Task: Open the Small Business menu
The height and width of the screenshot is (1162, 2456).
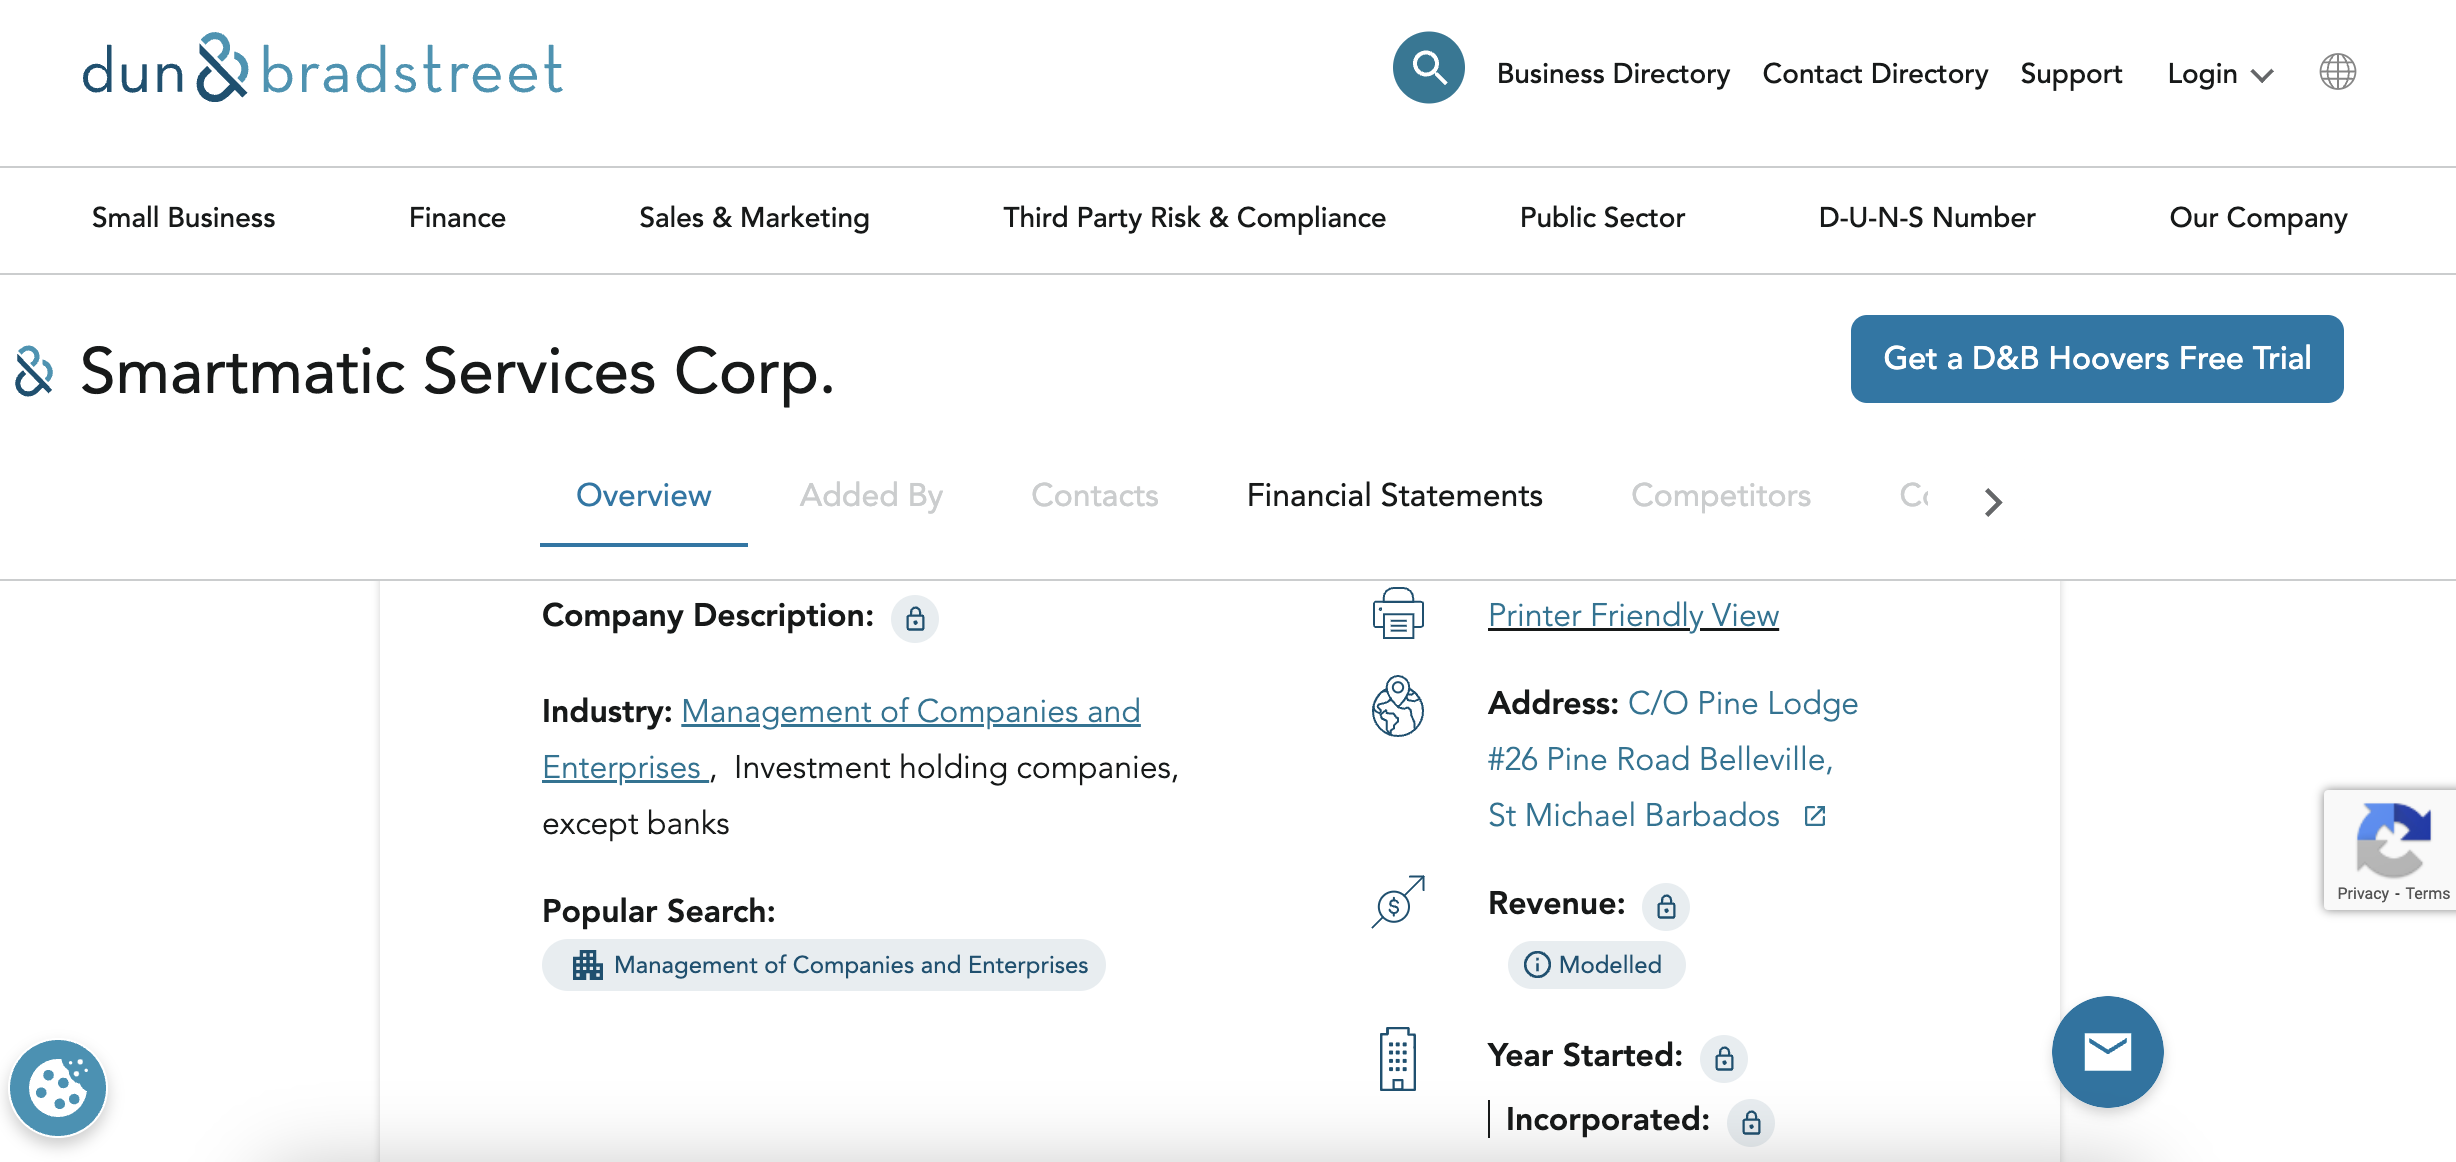Action: click(x=183, y=218)
